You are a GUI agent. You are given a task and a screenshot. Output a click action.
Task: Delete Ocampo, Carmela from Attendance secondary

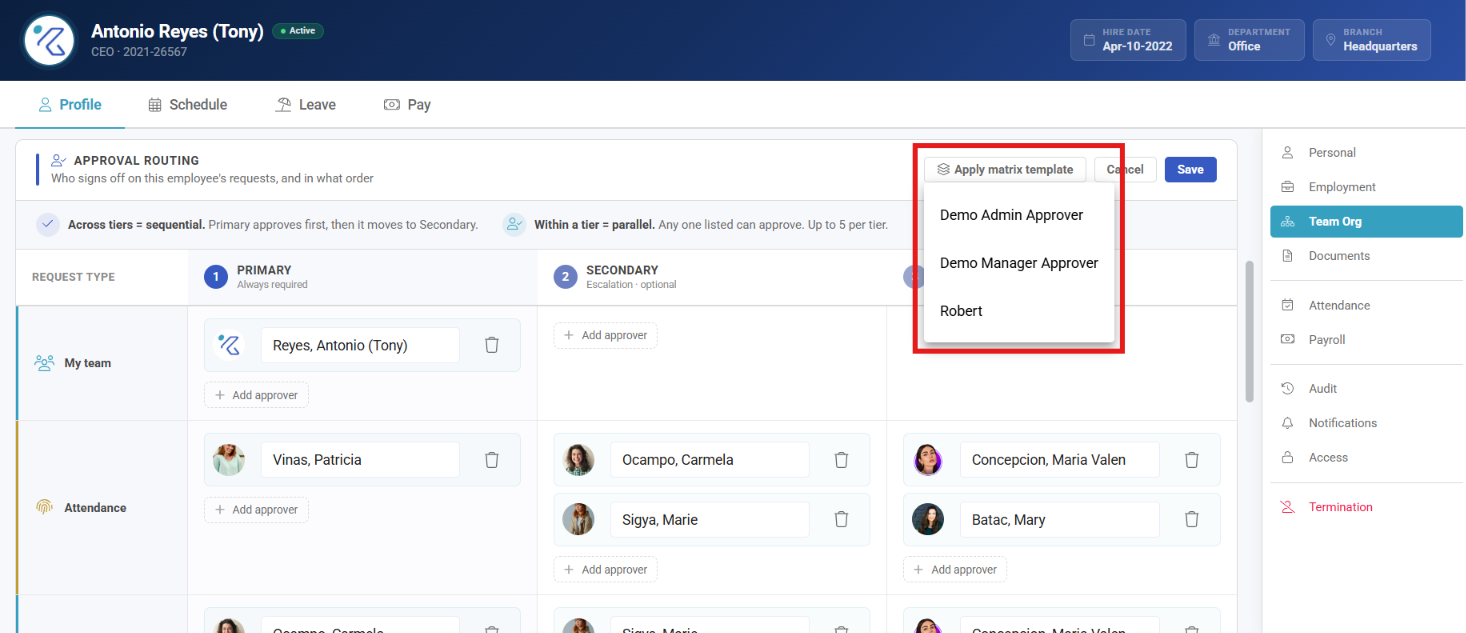click(842, 460)
